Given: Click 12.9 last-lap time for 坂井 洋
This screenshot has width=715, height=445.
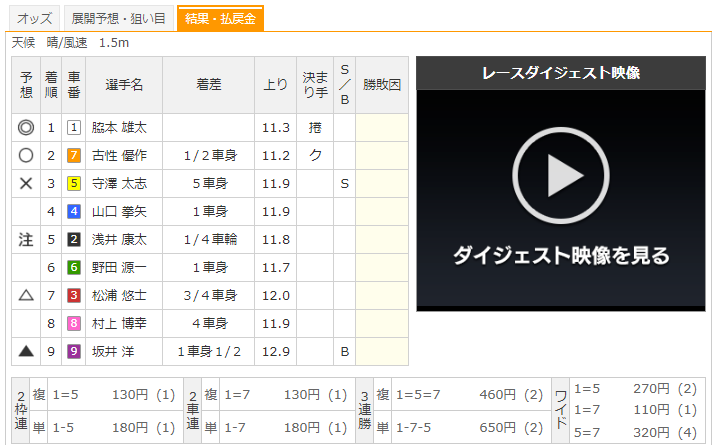Looking at the screenshot, I should [x=276, y=352].
